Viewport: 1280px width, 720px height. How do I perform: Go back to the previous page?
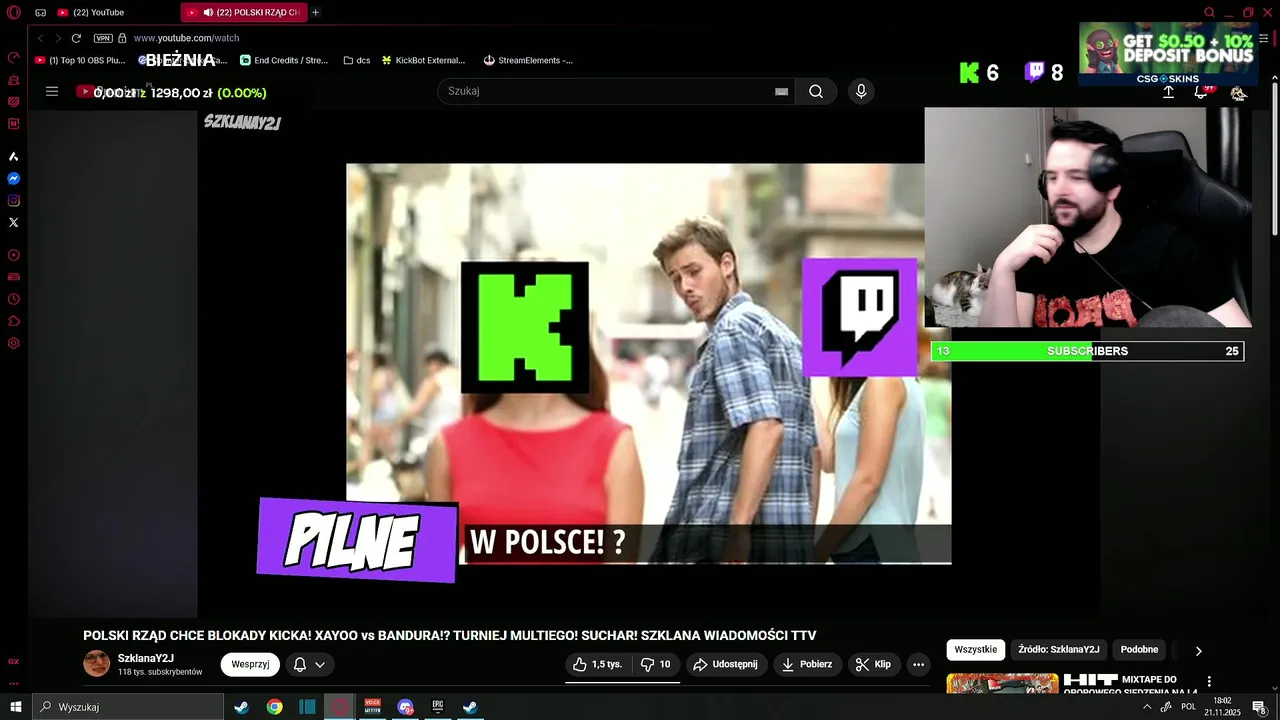[41, 38]
